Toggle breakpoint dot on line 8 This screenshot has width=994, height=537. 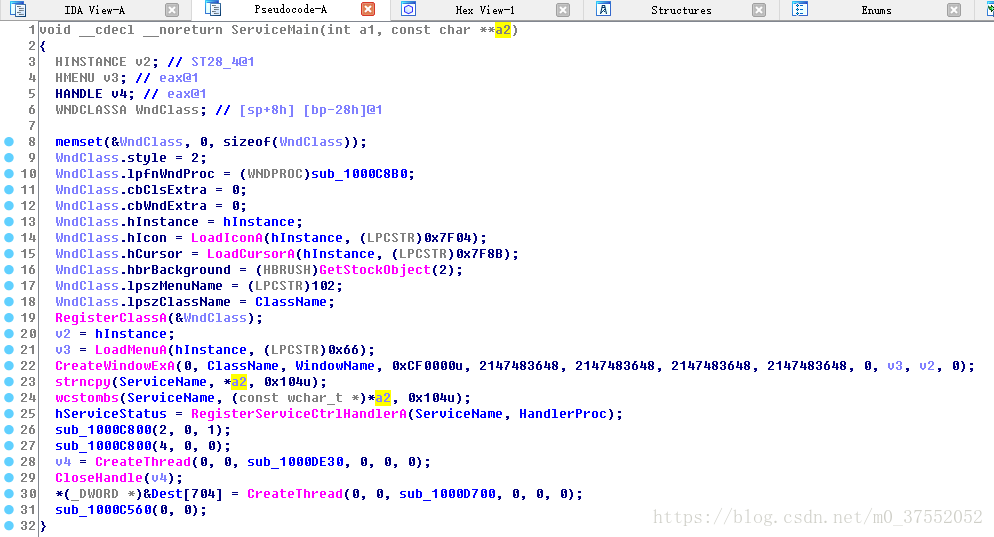(9, 141)
